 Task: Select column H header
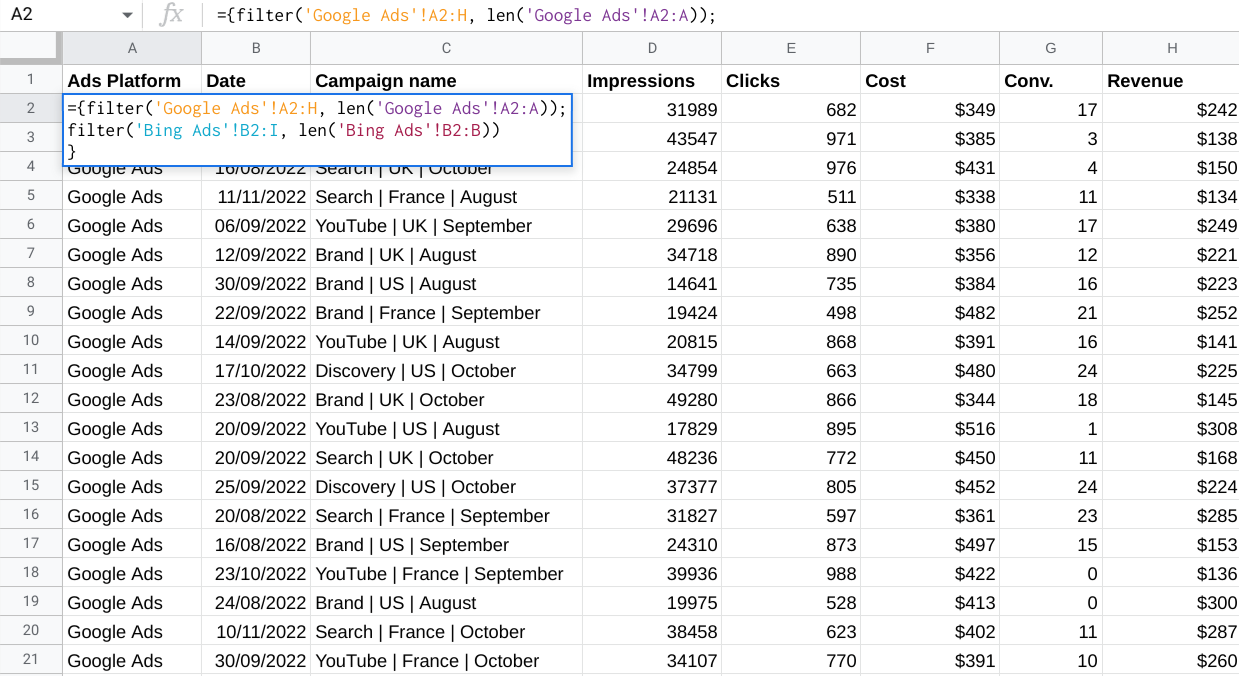(x=1171, y=48)
